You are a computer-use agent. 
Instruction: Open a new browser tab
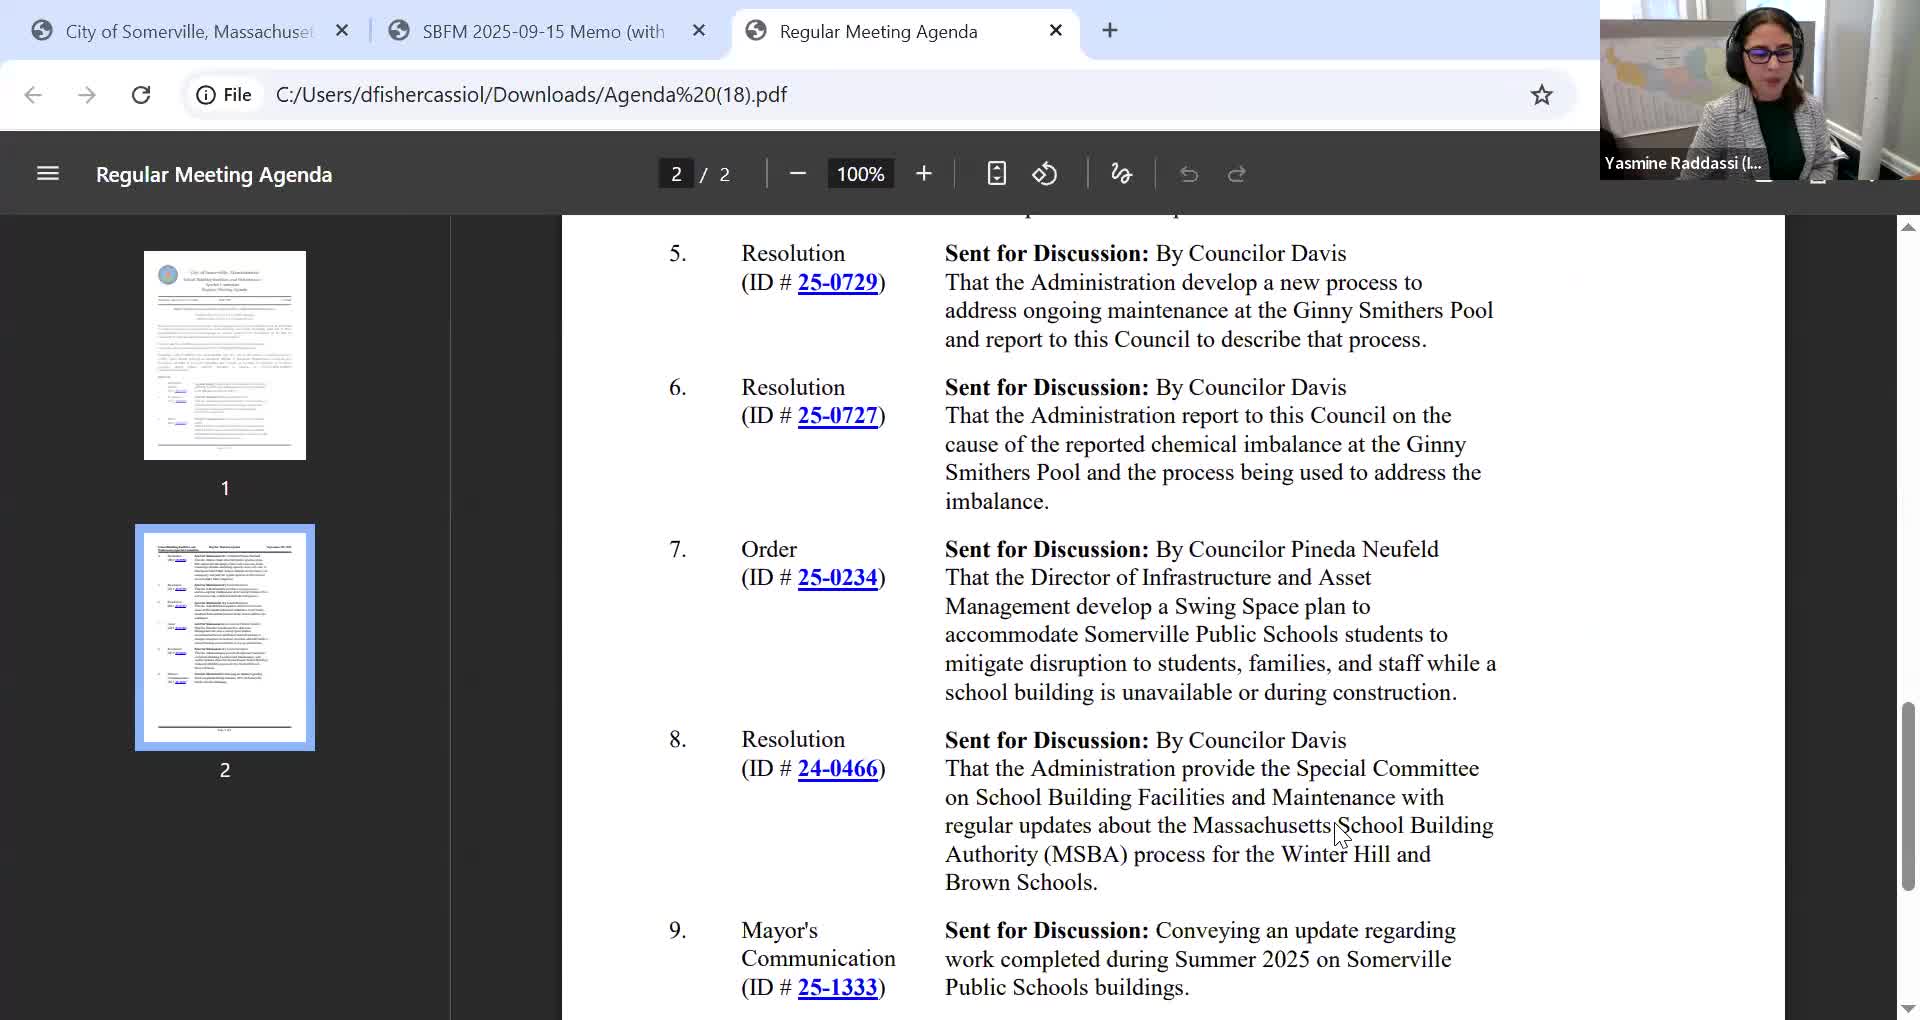[1109, 31]
